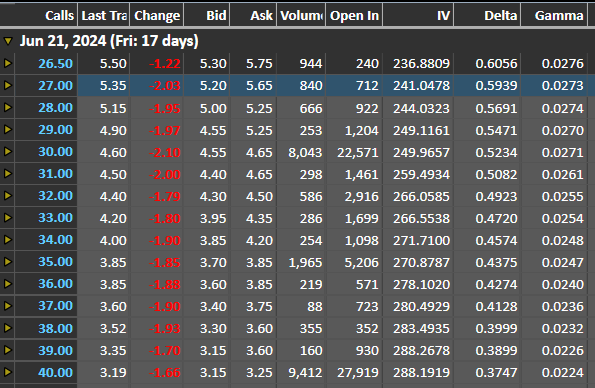The width and height of the screenshot is (595, 388).
Task: Sort by the Calls column header
Action: click(39, 15)
